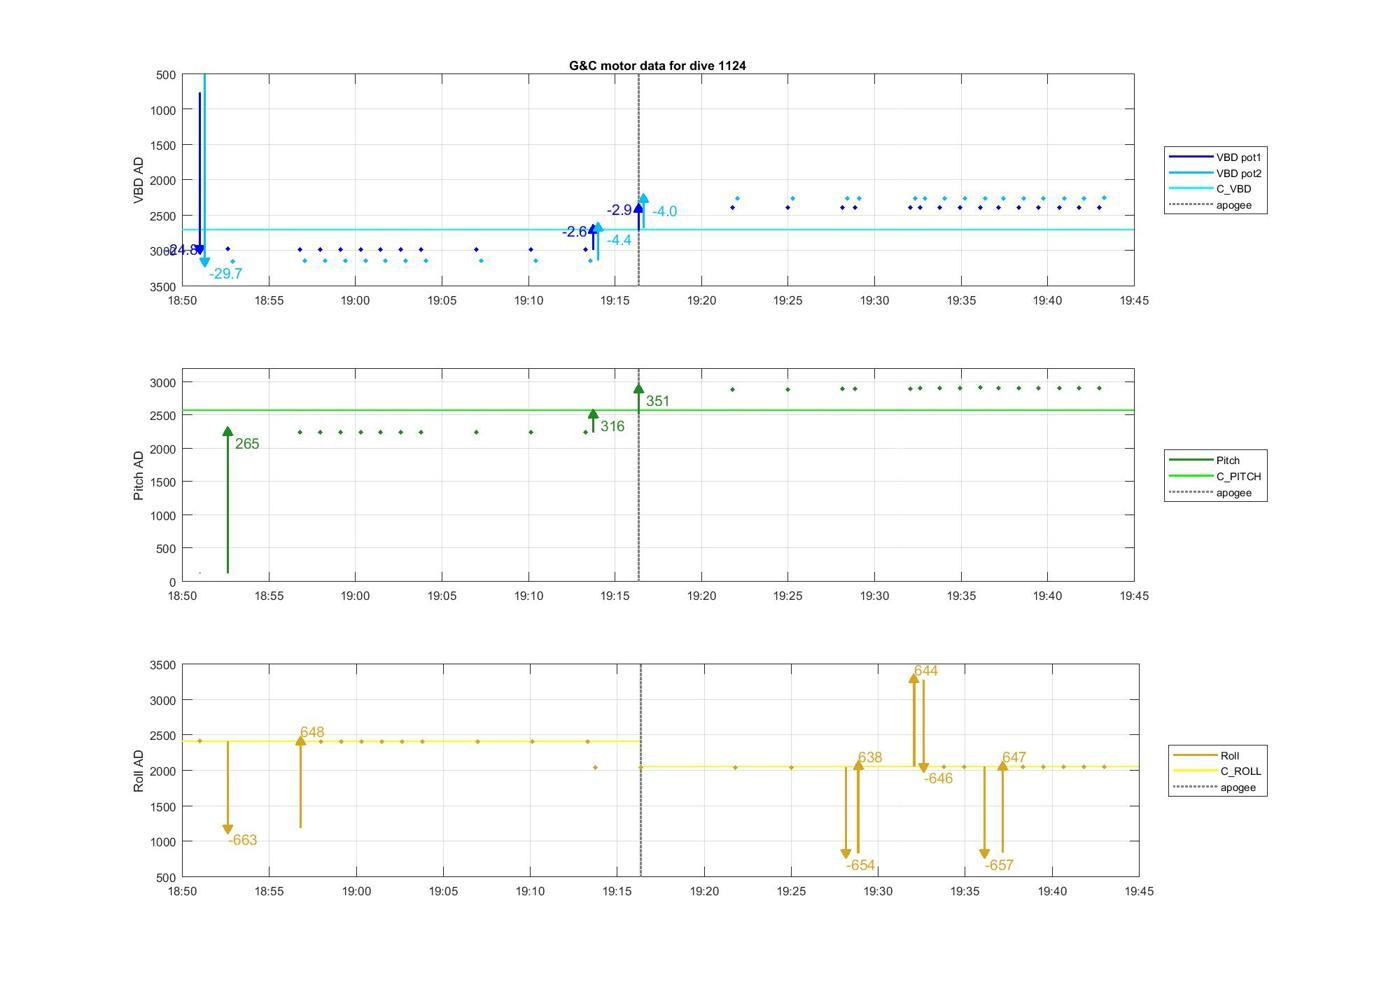This screenshot has width=1400, height=986.
Task: Click the 647 roll annotation
Action: coord(1014,757)
